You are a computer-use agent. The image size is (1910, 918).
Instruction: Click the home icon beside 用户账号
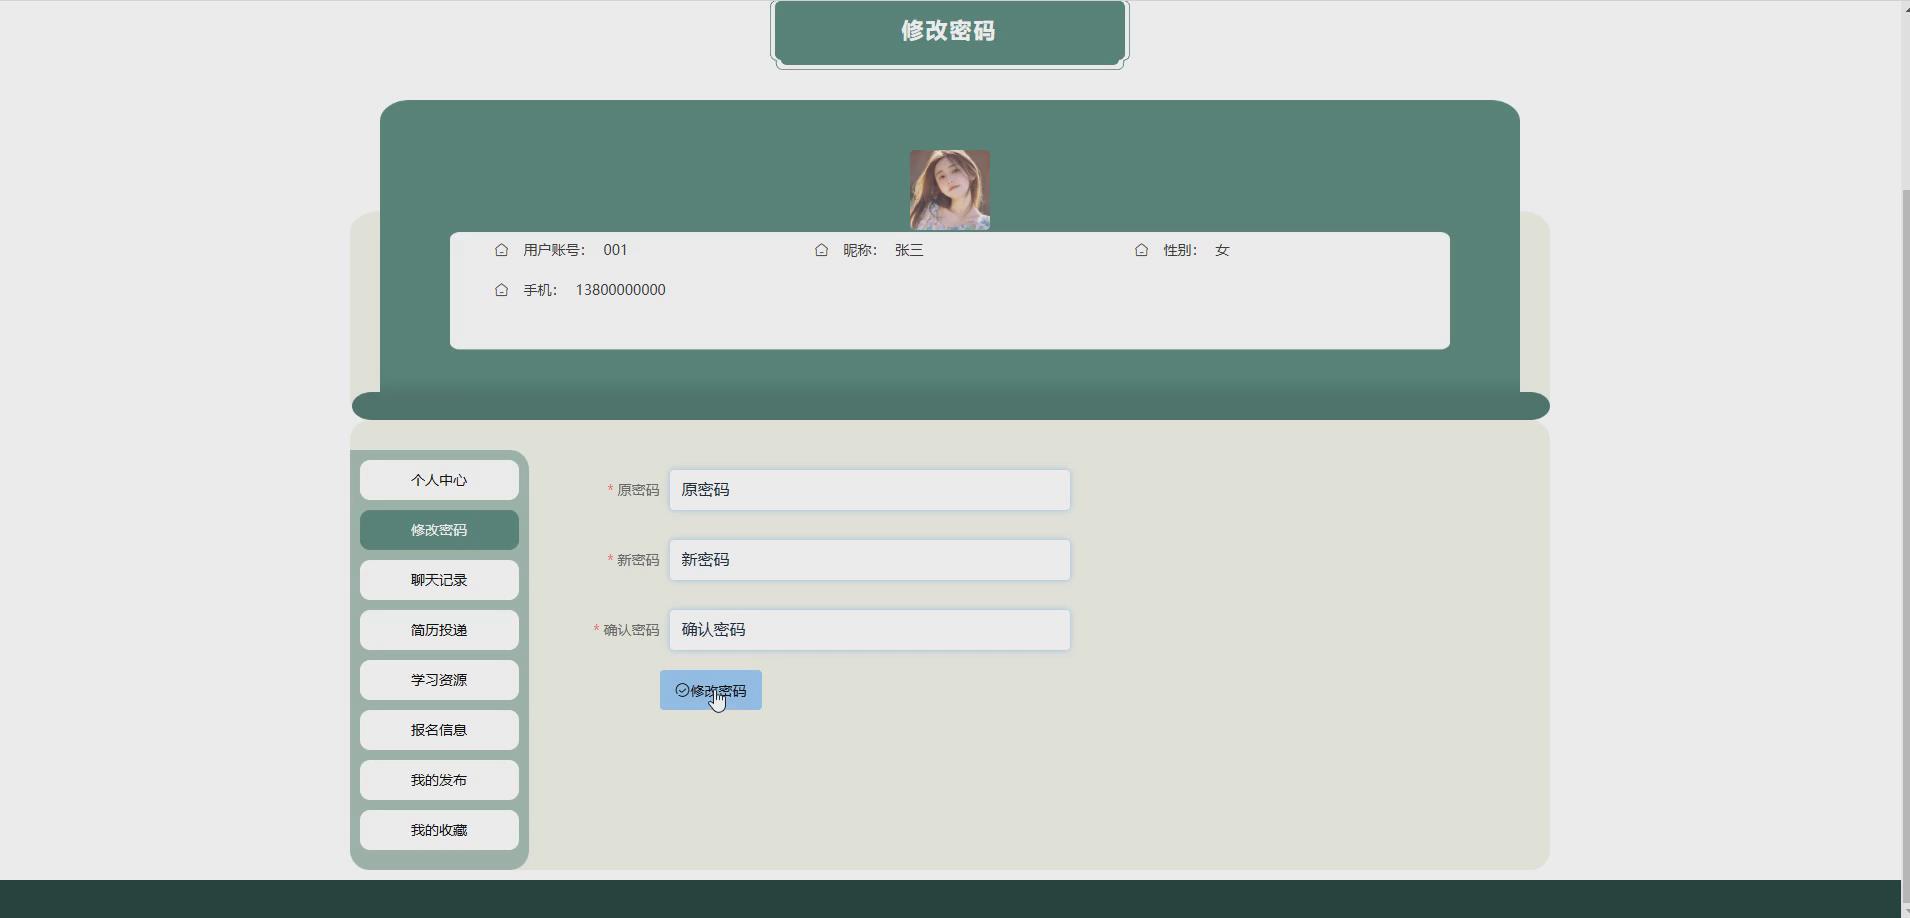click(503, 250)
